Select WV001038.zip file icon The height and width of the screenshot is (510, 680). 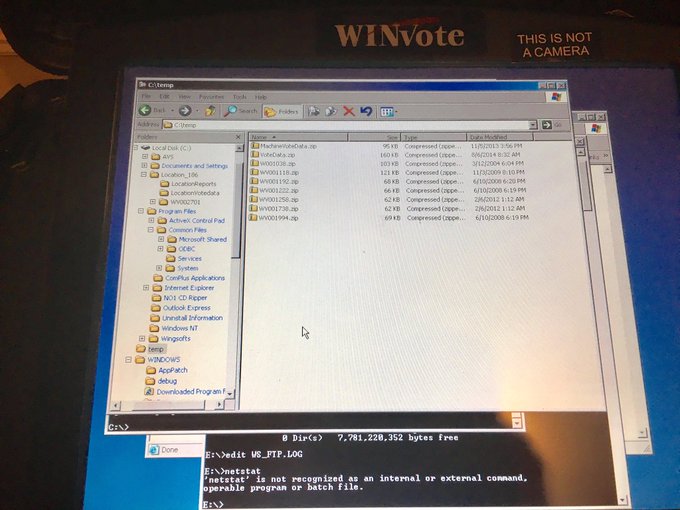pyautogui.click(x=255, y=163)
